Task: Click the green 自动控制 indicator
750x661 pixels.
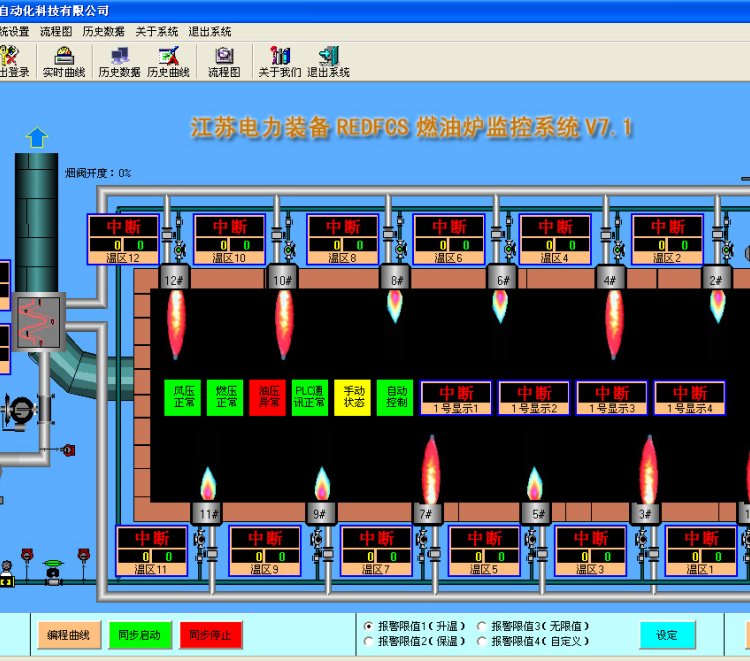Action: (396, 397)
